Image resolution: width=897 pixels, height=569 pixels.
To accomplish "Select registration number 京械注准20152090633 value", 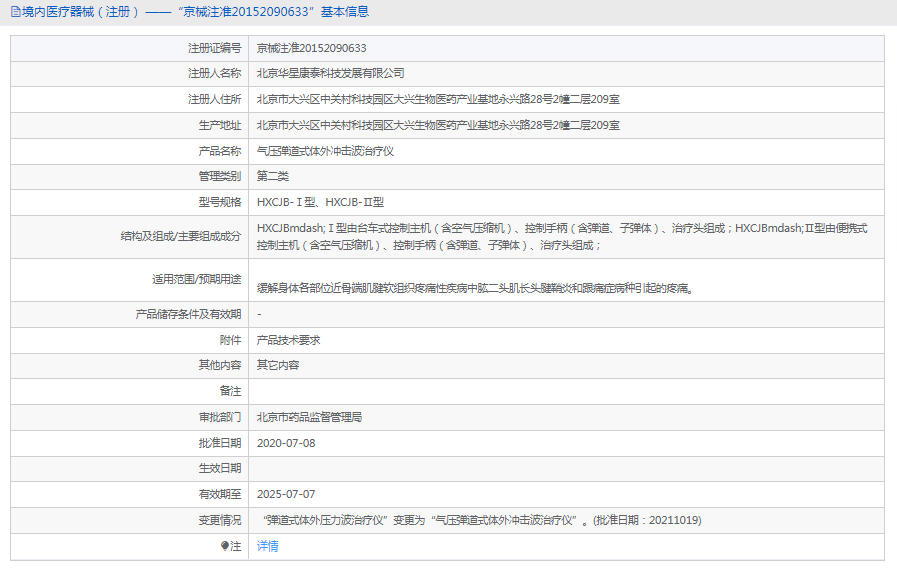I will pos(312,49).
